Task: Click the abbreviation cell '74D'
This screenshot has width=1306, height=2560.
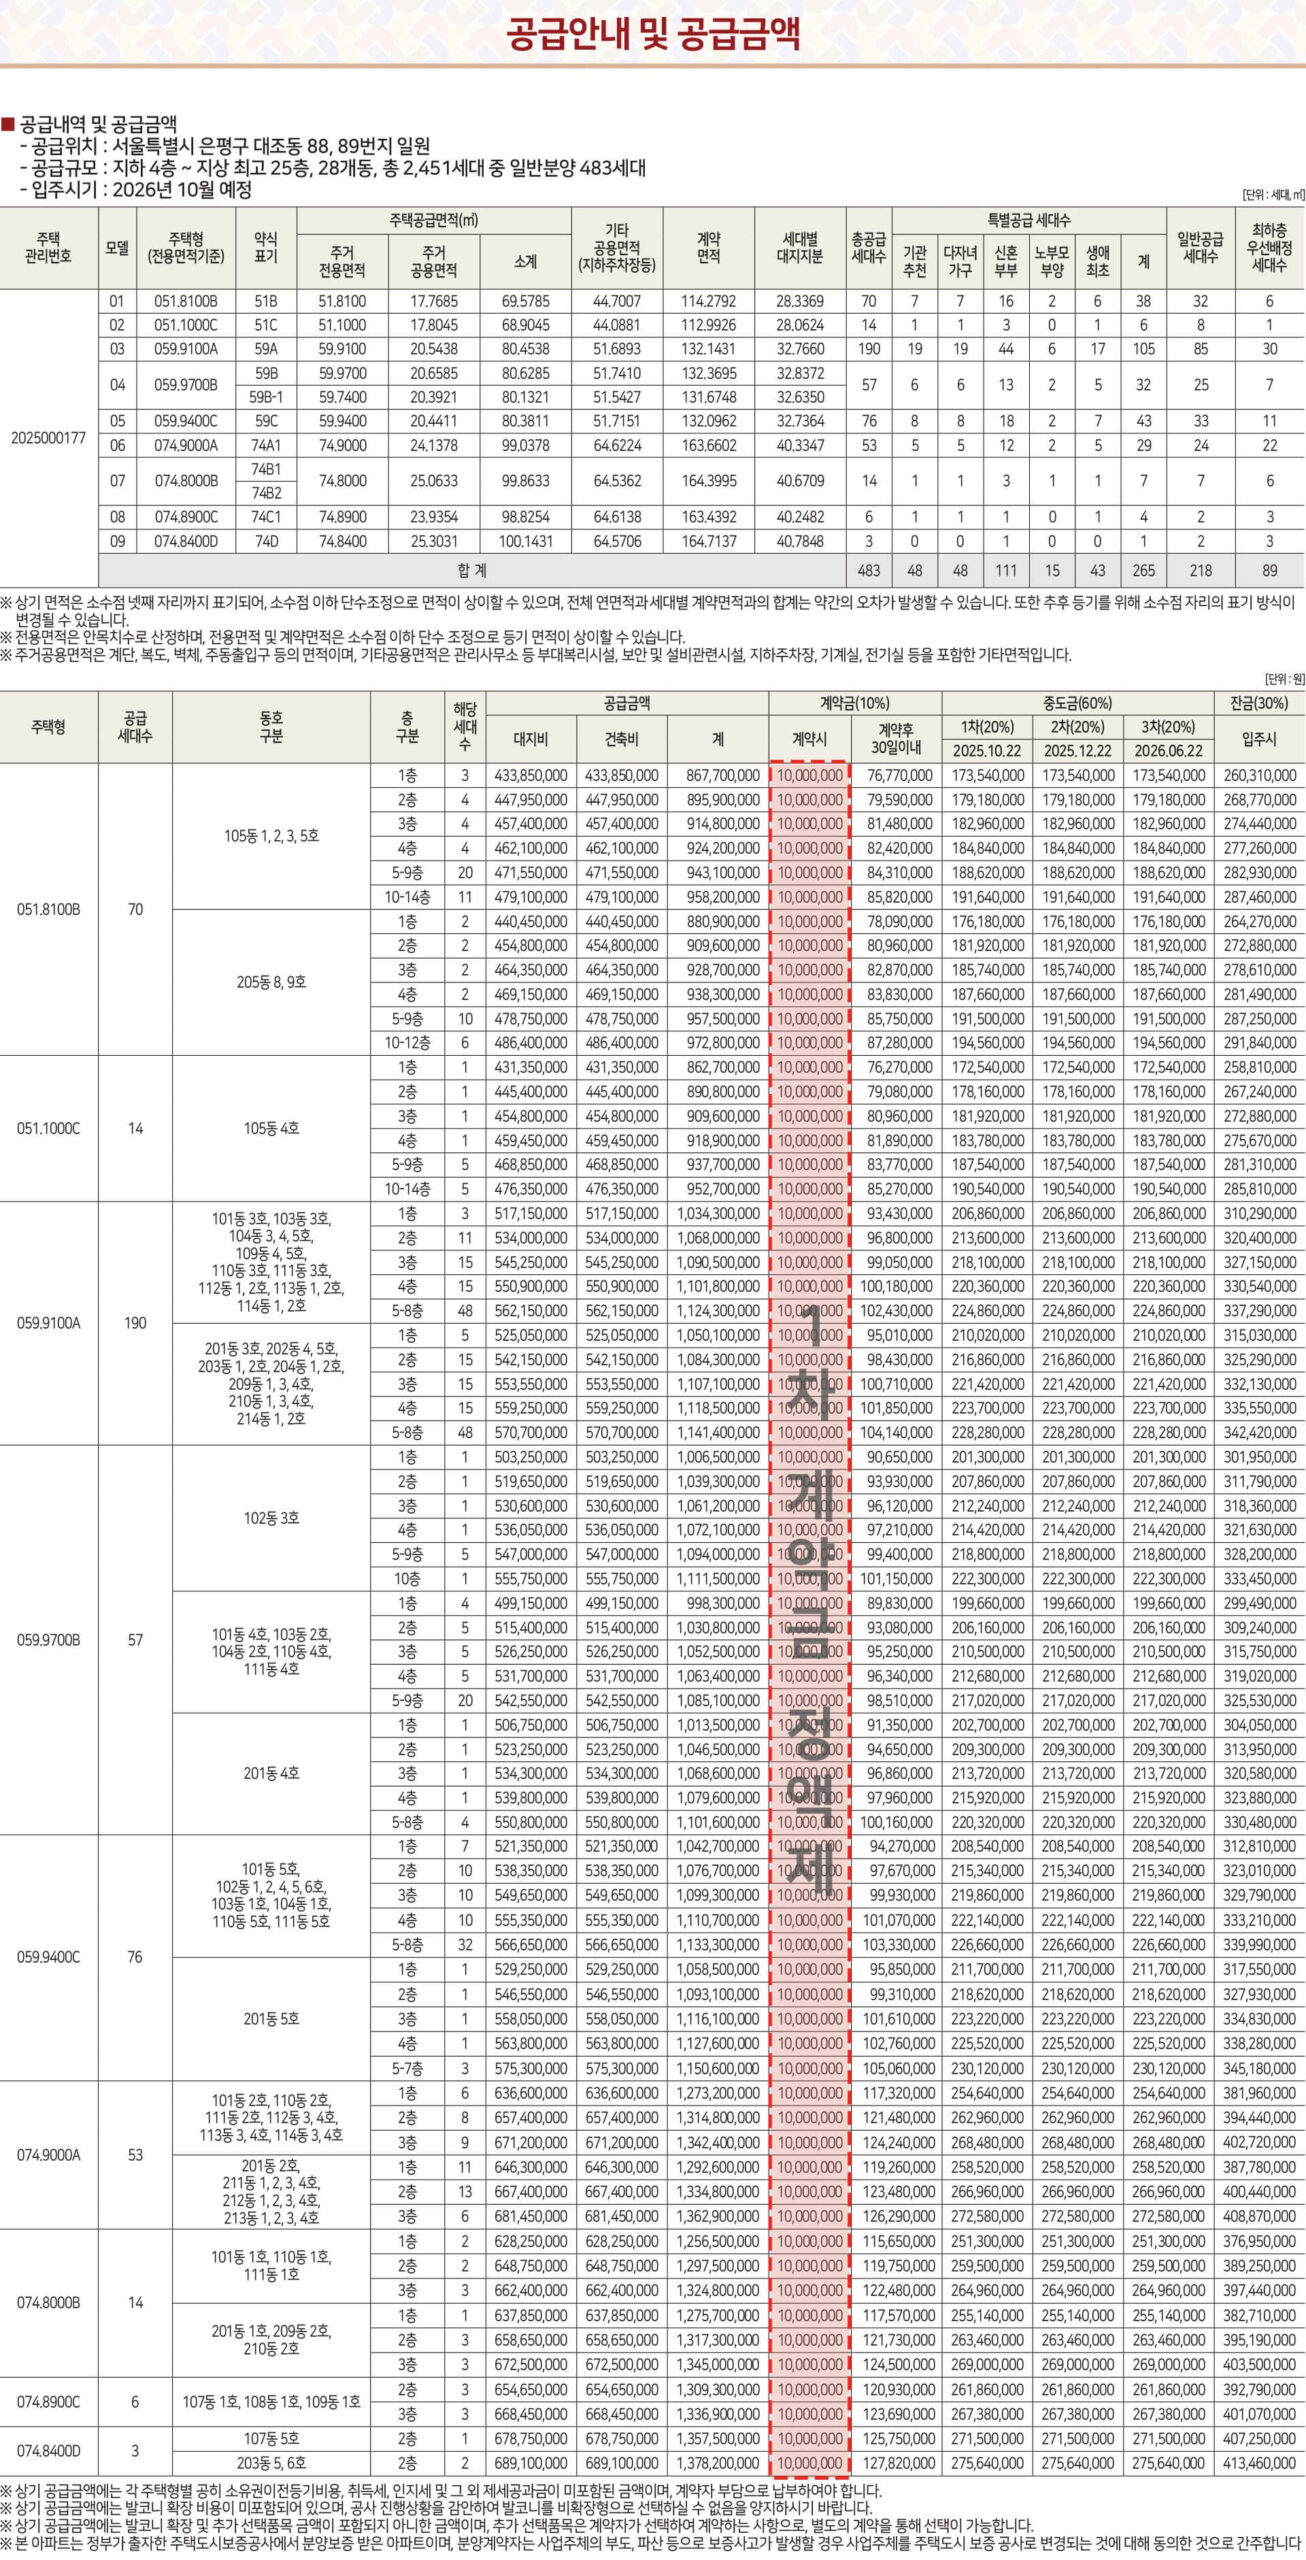Action: tap(266, 541)
